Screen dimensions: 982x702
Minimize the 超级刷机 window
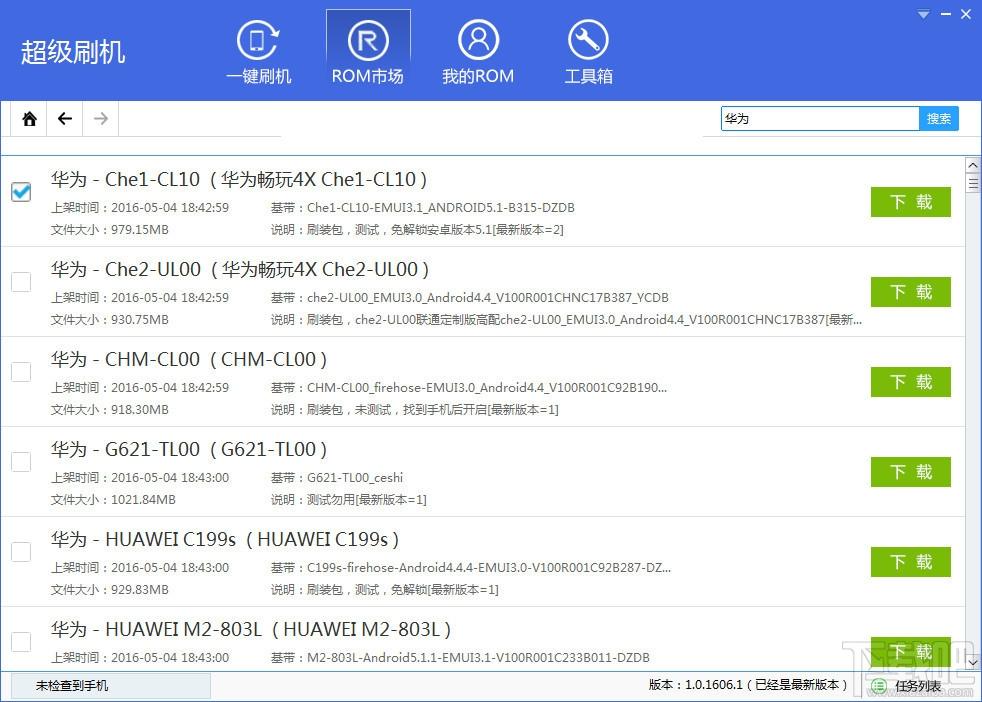pyautogui.click(x=946, y=14)
